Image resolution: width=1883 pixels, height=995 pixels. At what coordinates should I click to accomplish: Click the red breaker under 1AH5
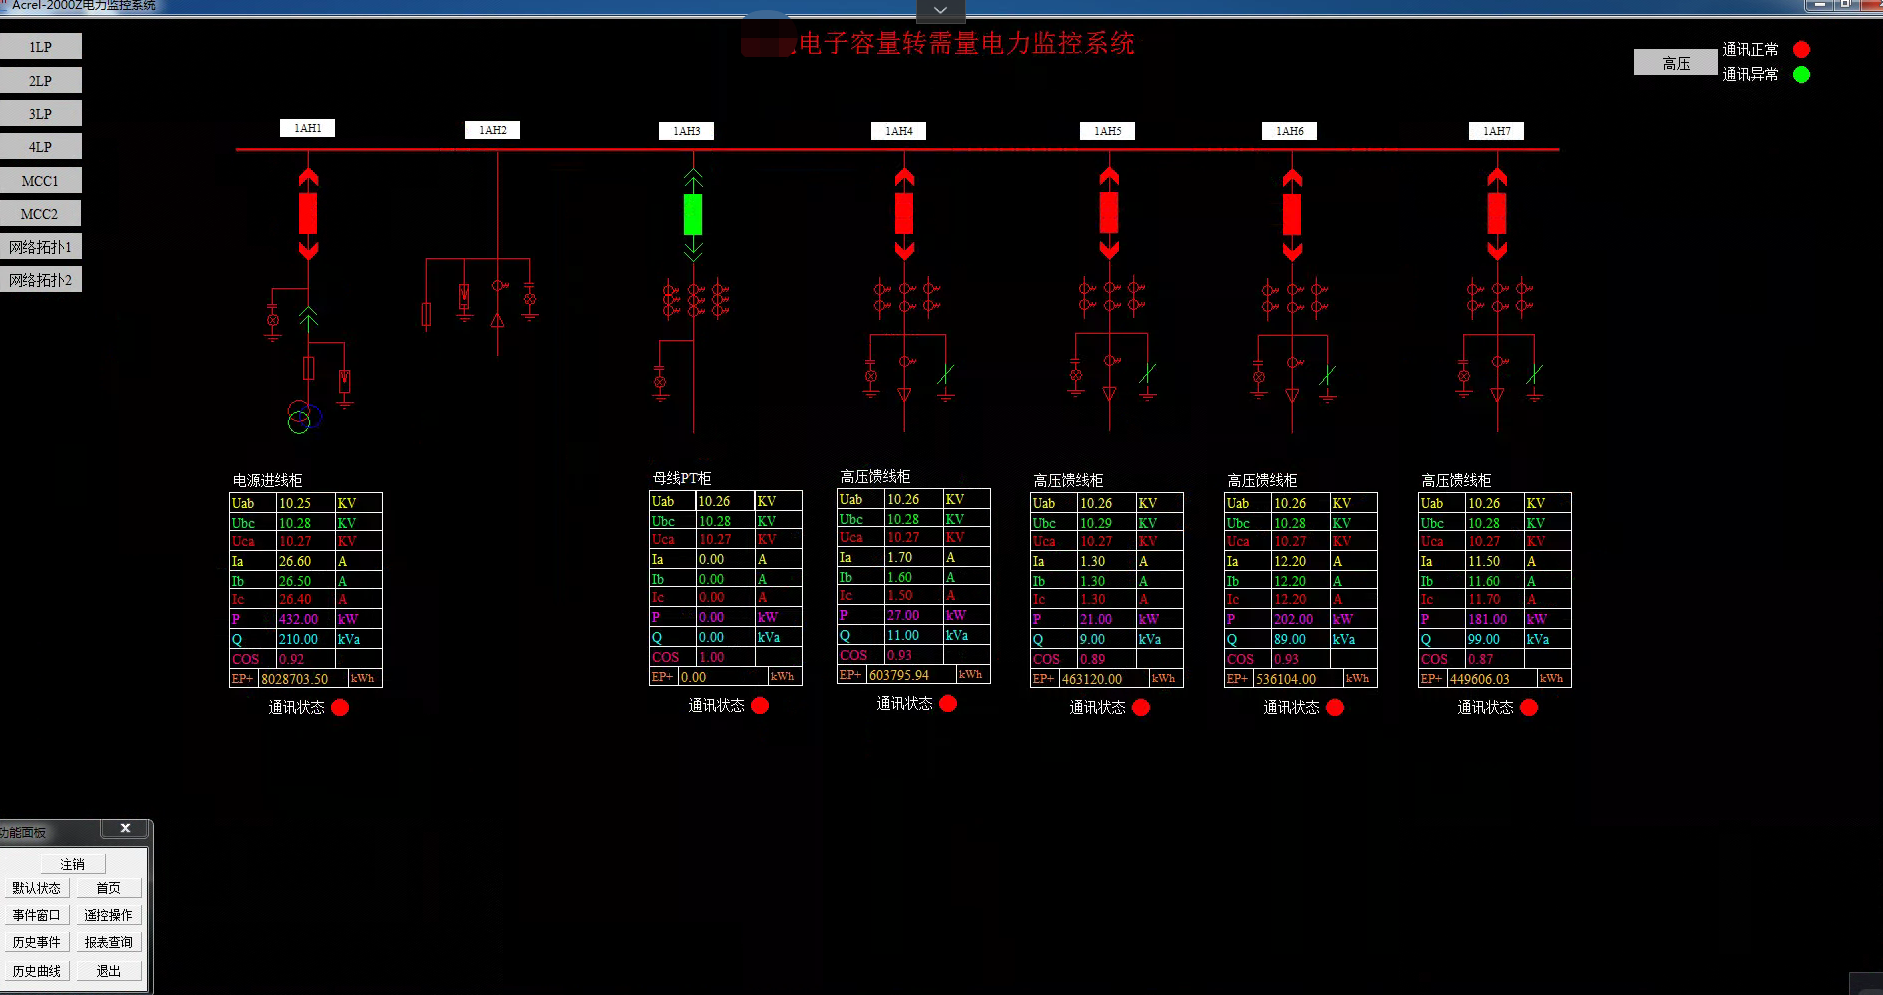click(x=1109, y=213)
